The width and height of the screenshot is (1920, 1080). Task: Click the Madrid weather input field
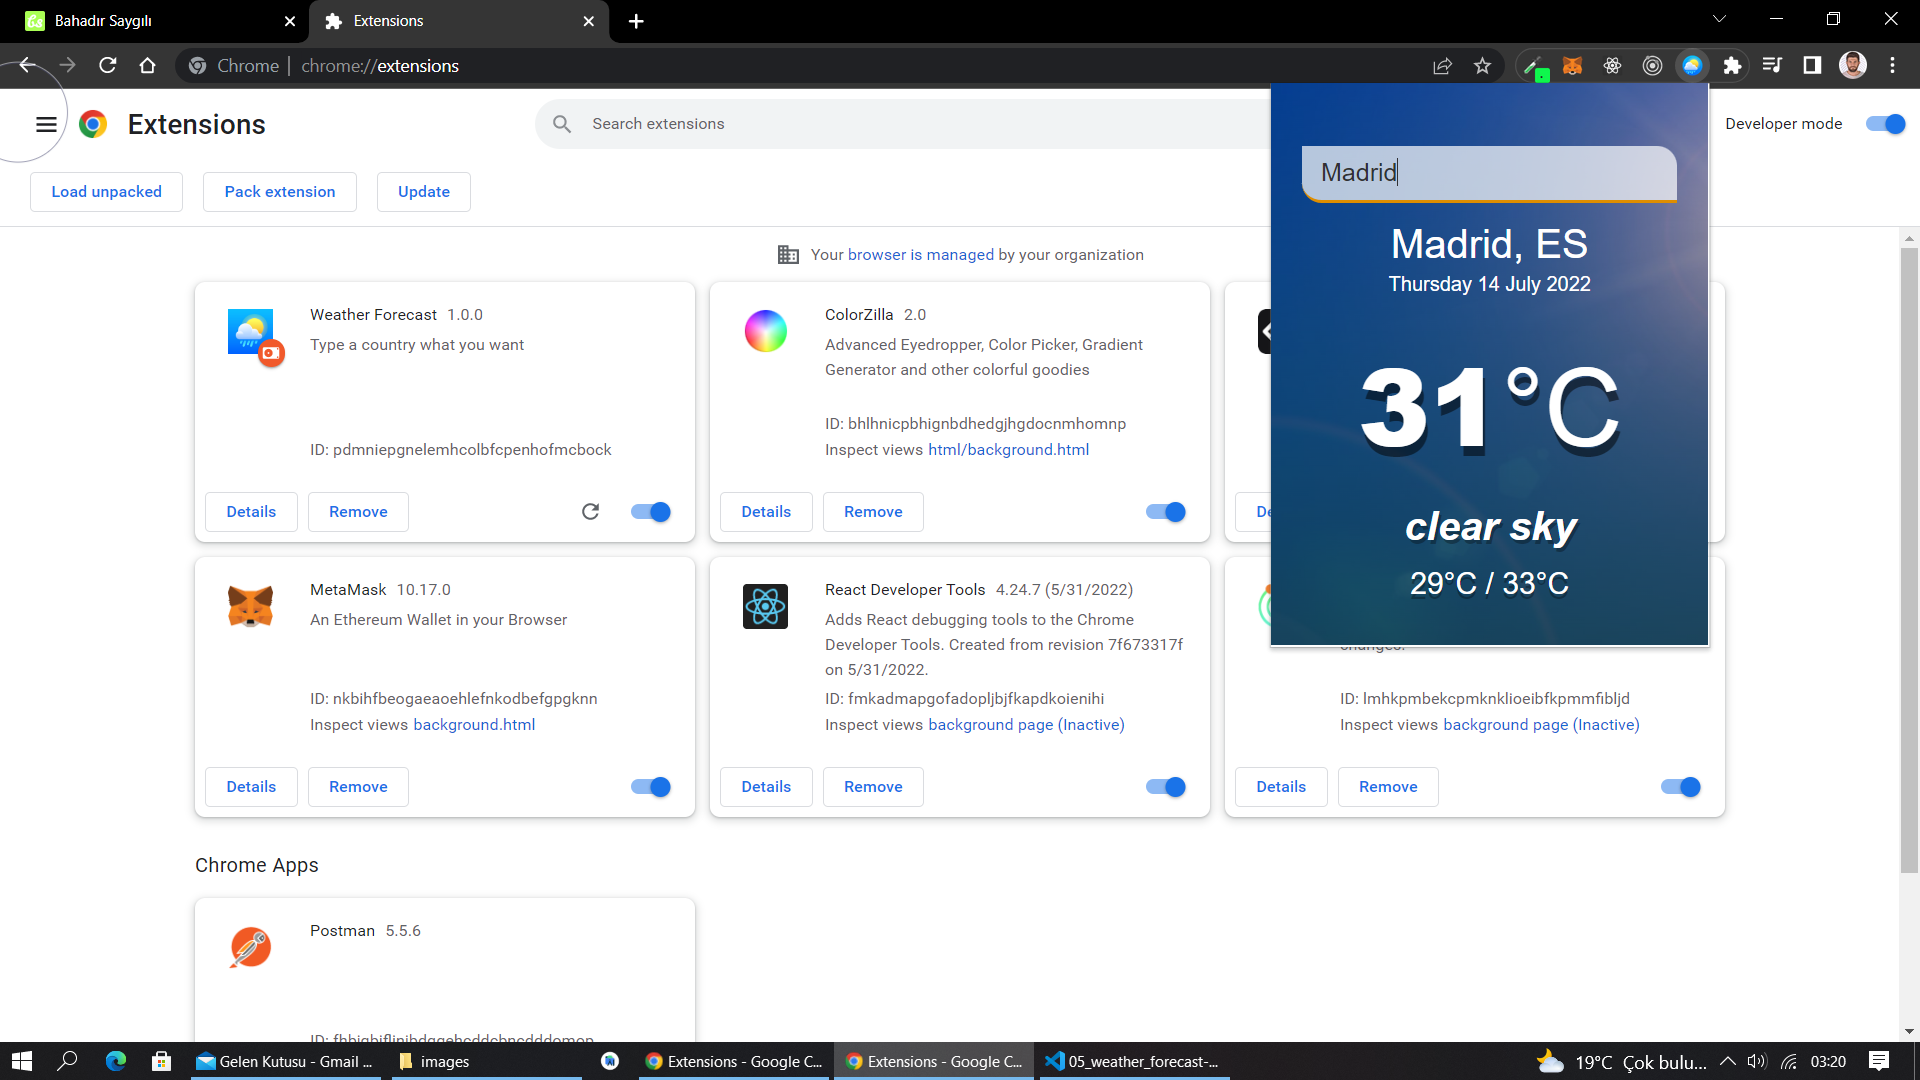(x=1487, y=171)
